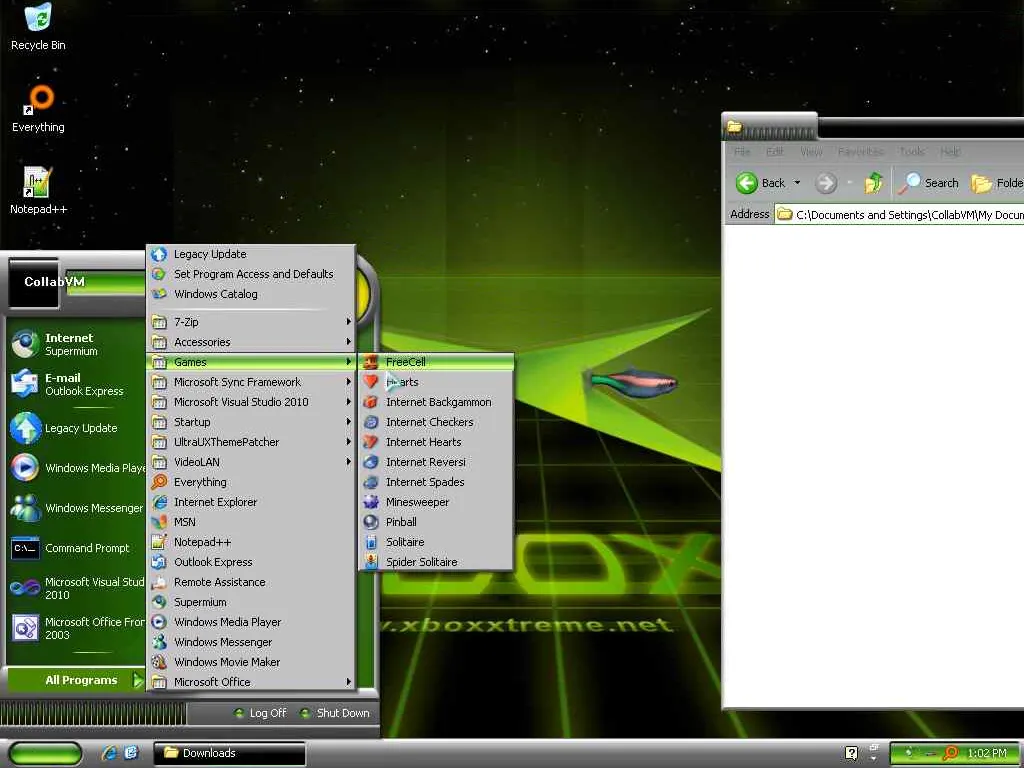Start Internet Hearts from Games list

click(436, 442)
